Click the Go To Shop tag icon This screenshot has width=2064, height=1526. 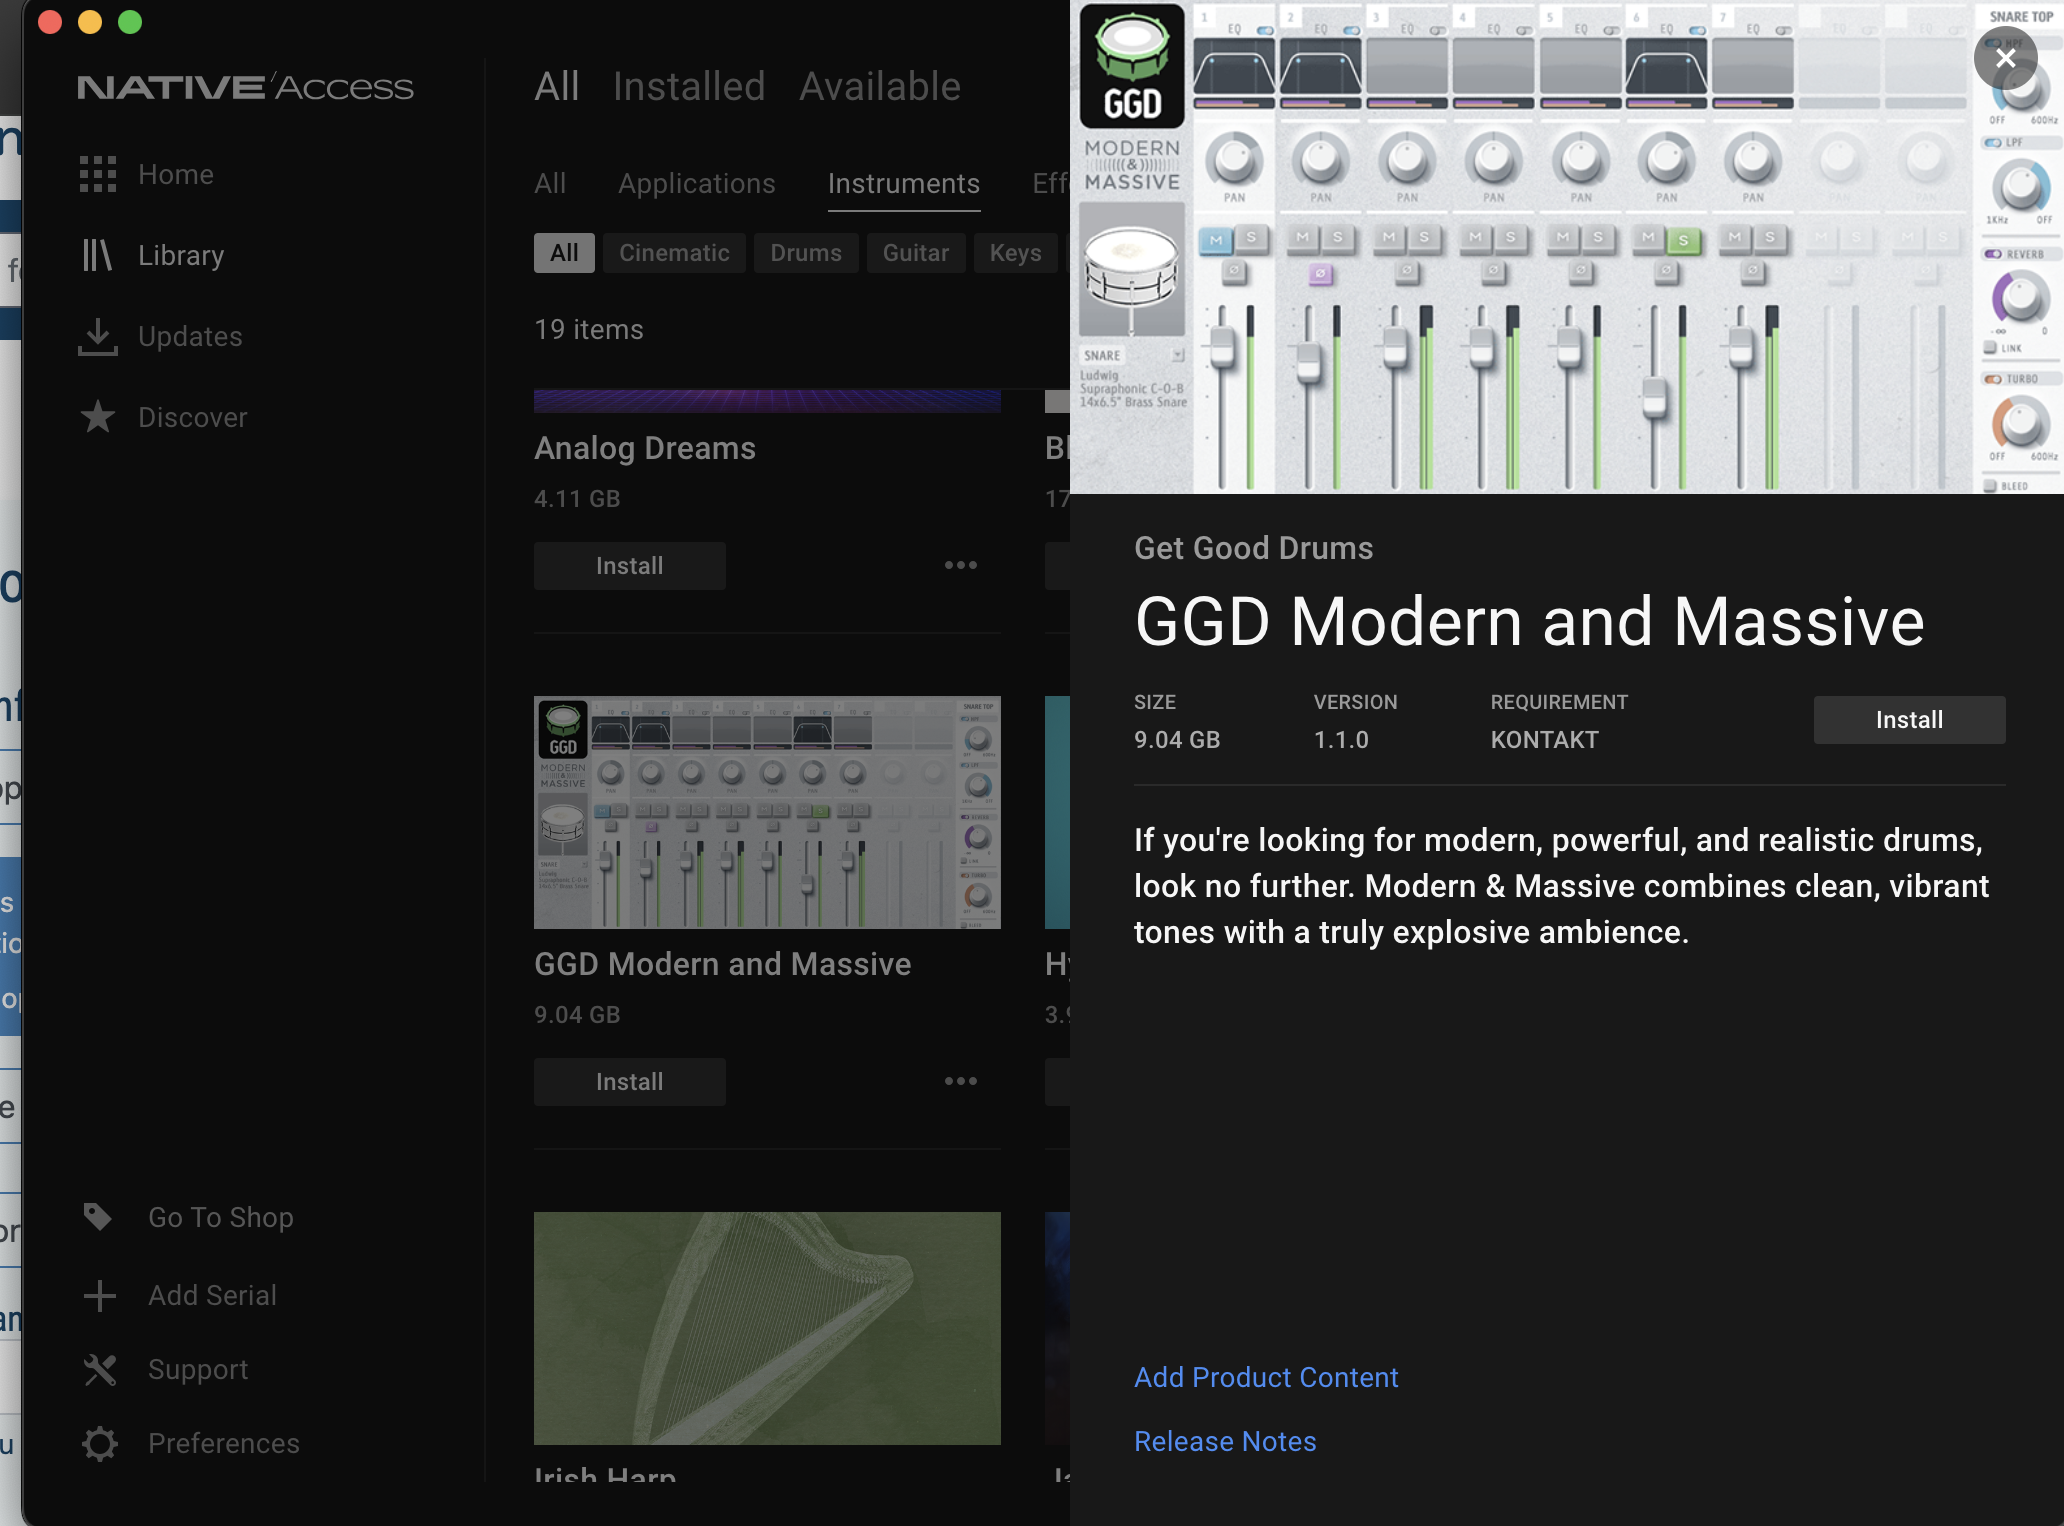pos(98,1216)
